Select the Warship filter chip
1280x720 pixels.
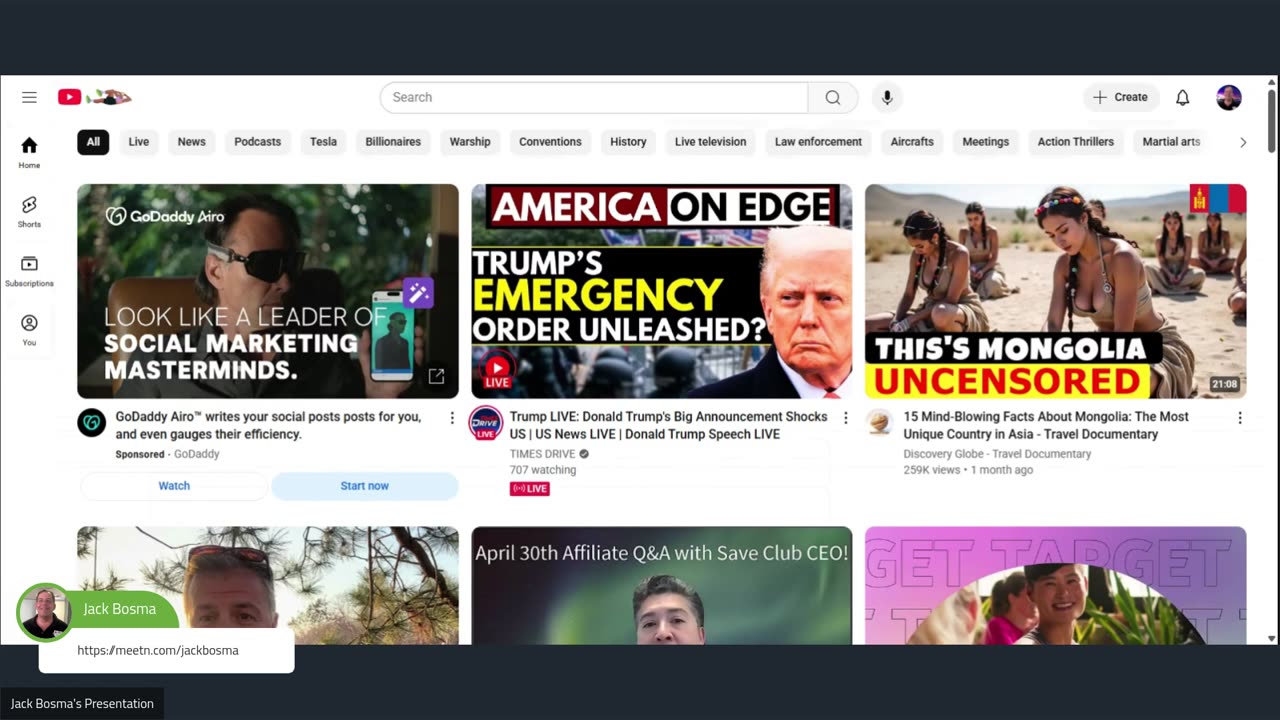pyautogui.click(x=470, y=142)
